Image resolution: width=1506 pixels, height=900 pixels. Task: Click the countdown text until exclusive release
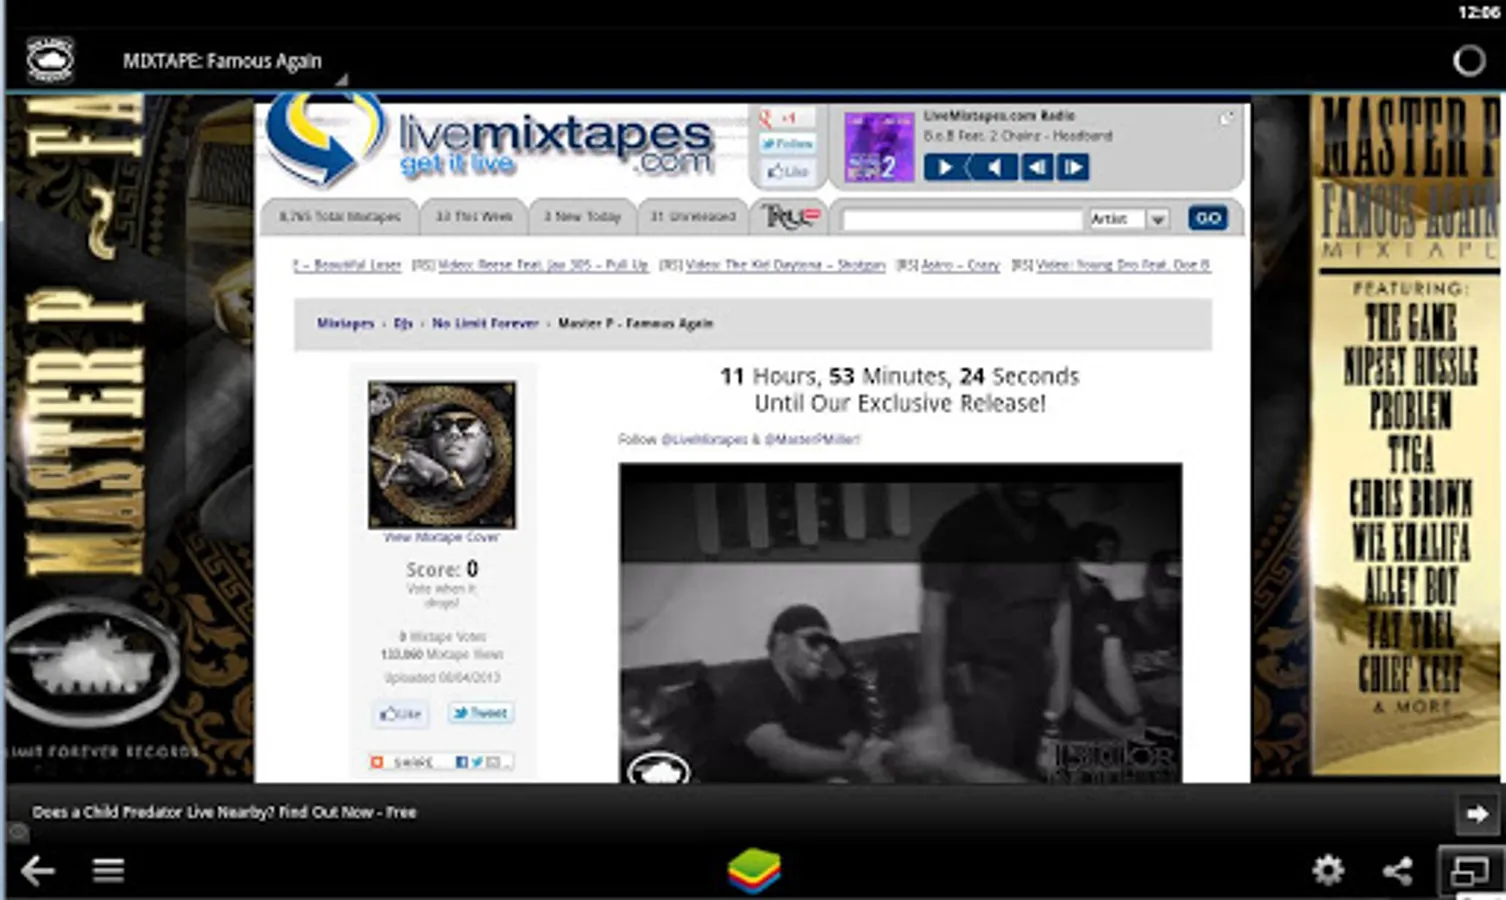coord(900,390)
